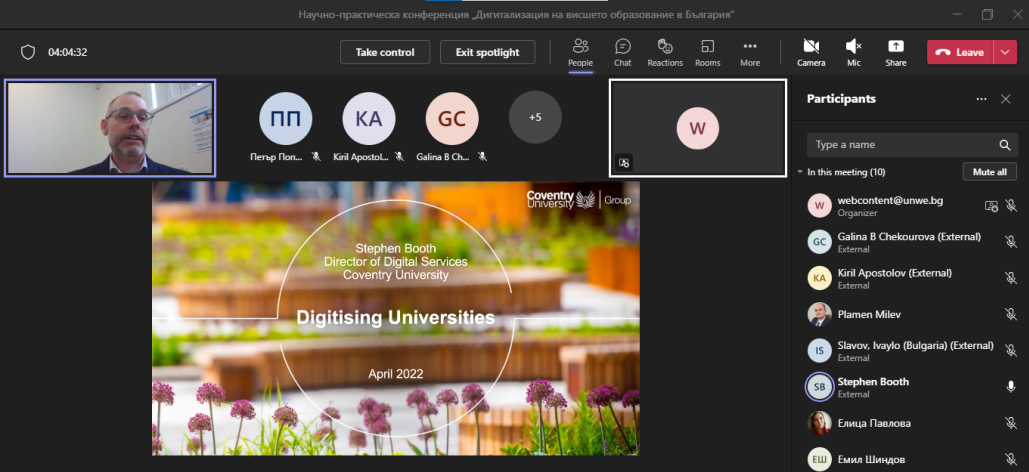Unmute the Mic in toolbar
The width and height of the screenshot is (1029, 472).
853,53
